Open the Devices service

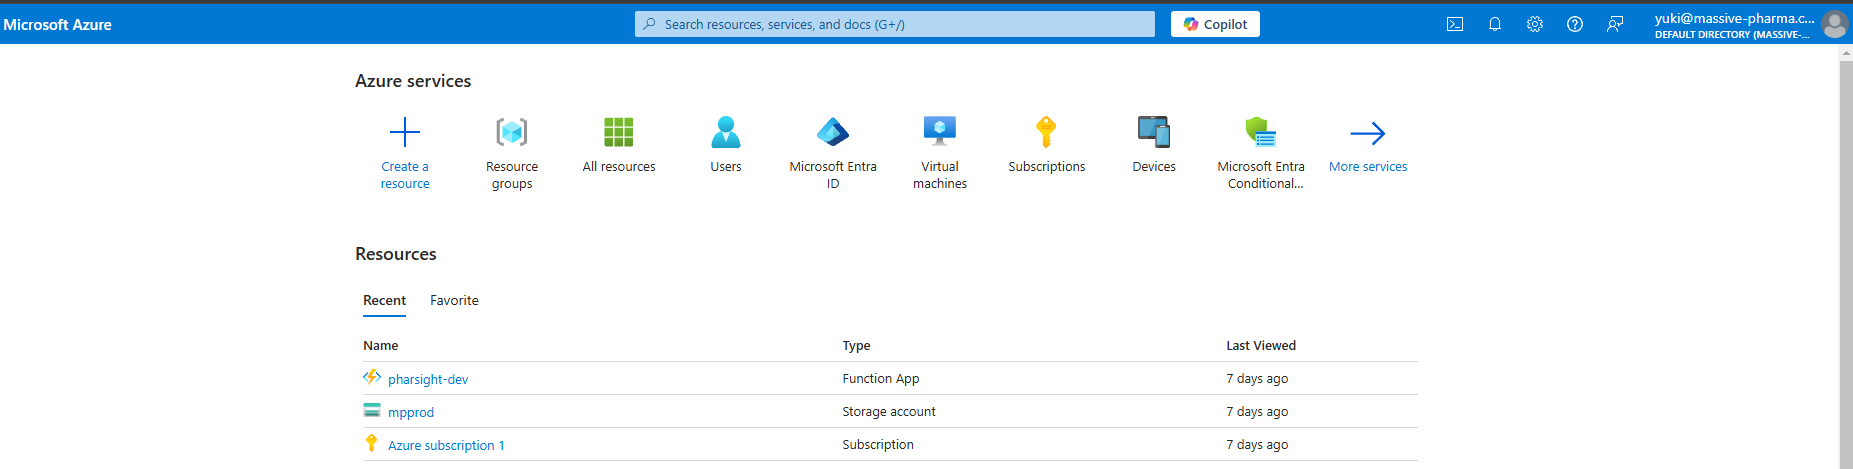click(1153, 132)
